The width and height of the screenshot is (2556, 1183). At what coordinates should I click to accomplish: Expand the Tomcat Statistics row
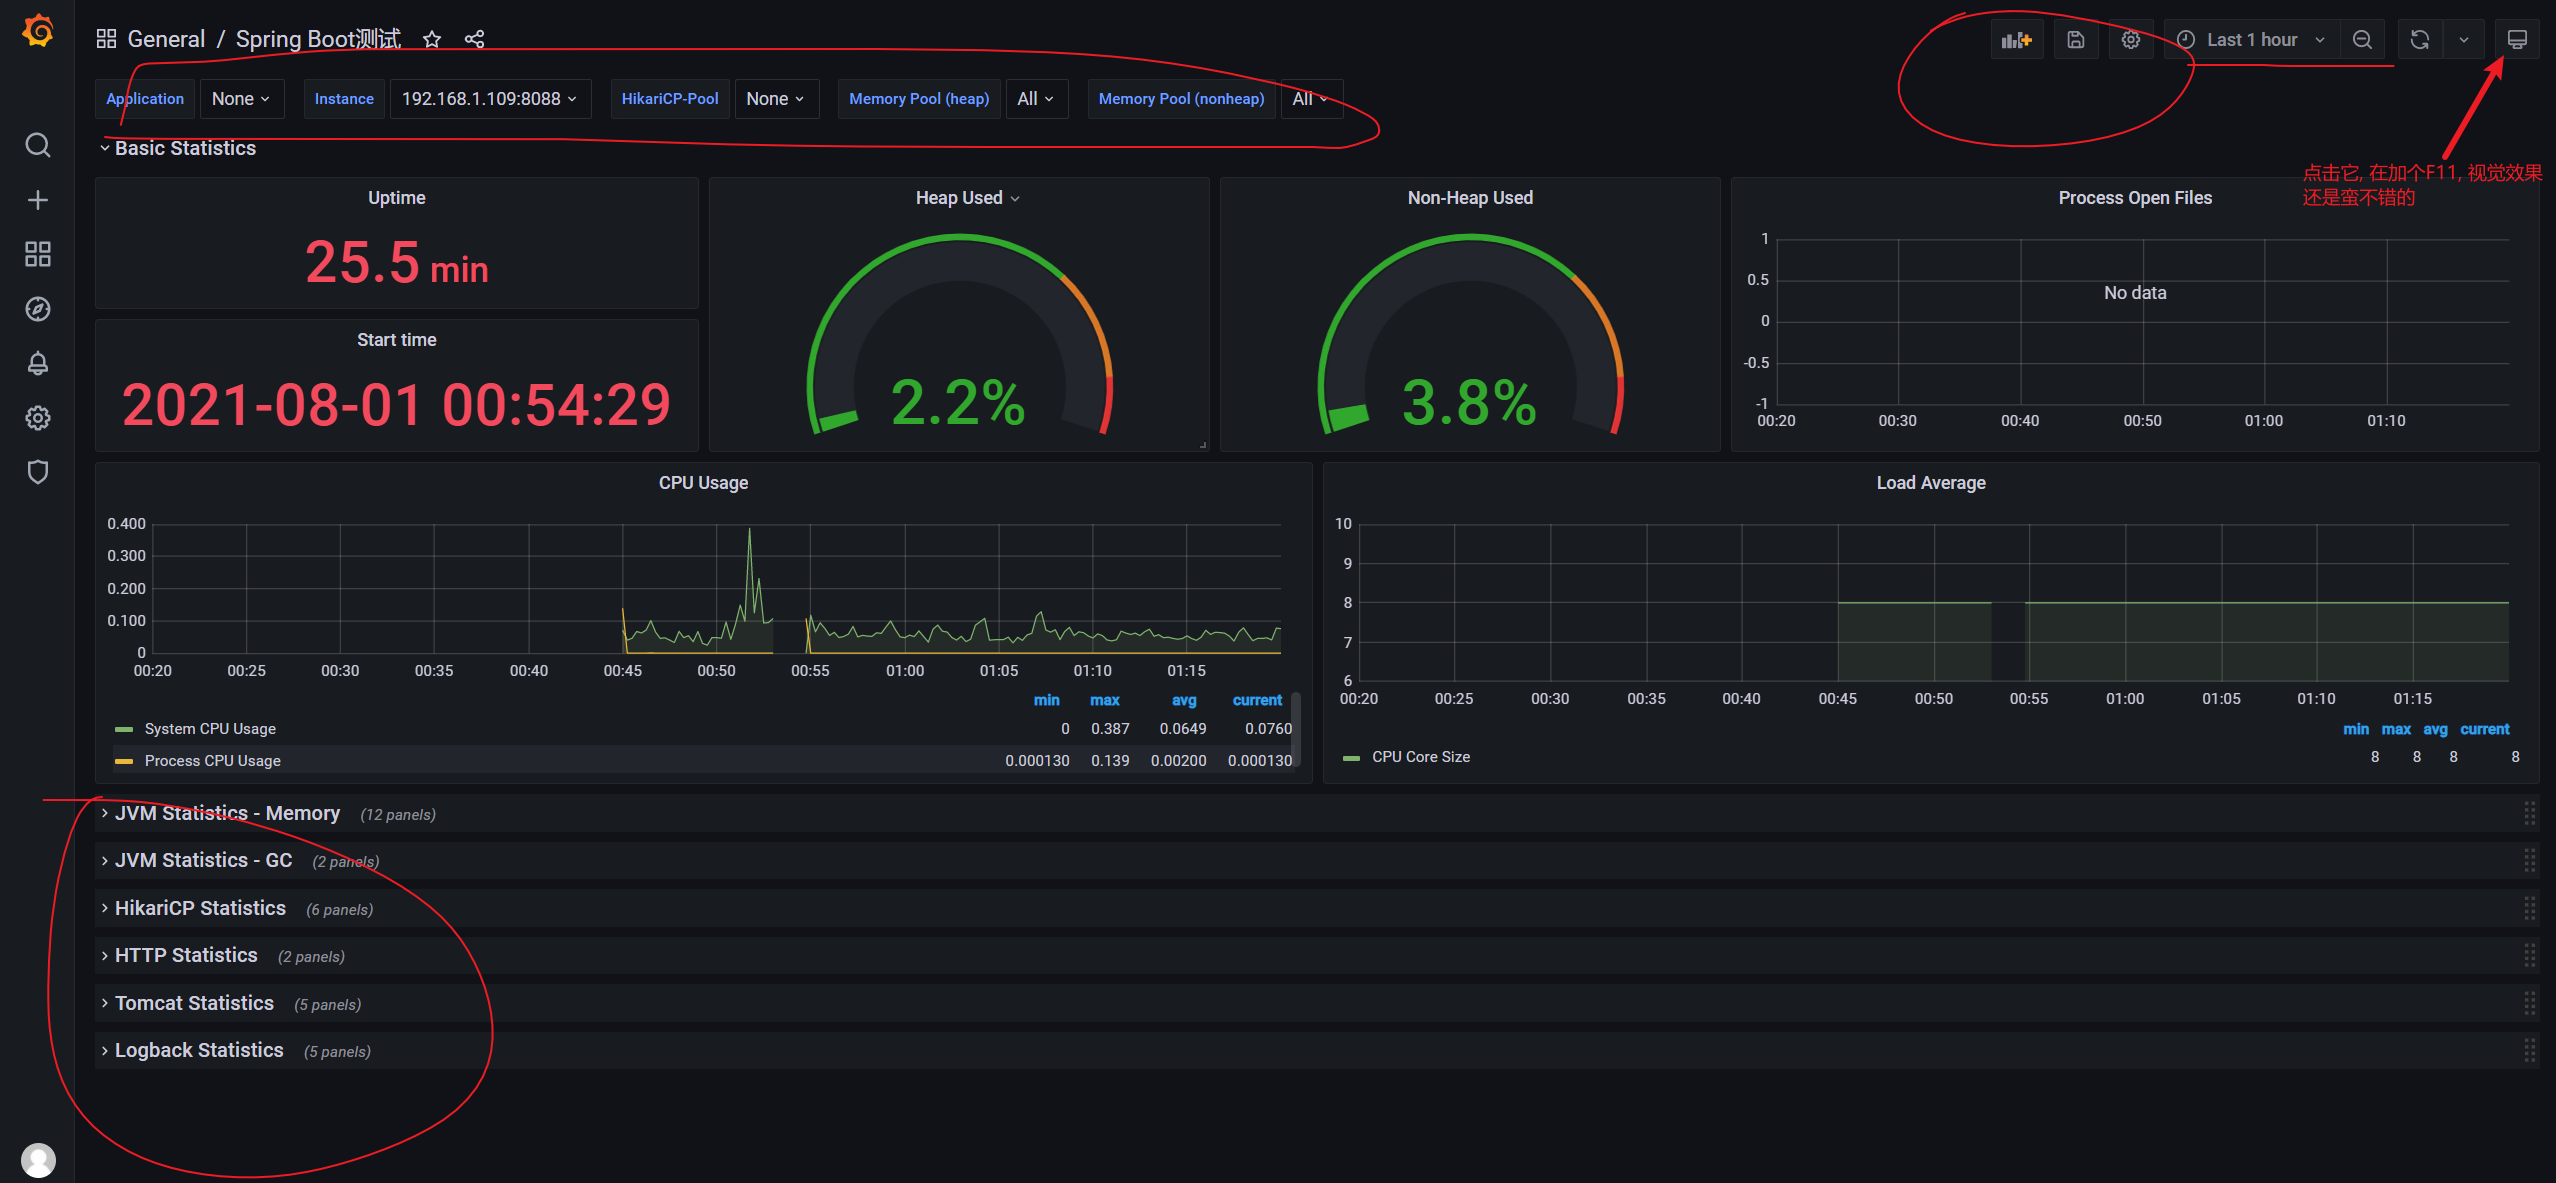[194, 1002]
